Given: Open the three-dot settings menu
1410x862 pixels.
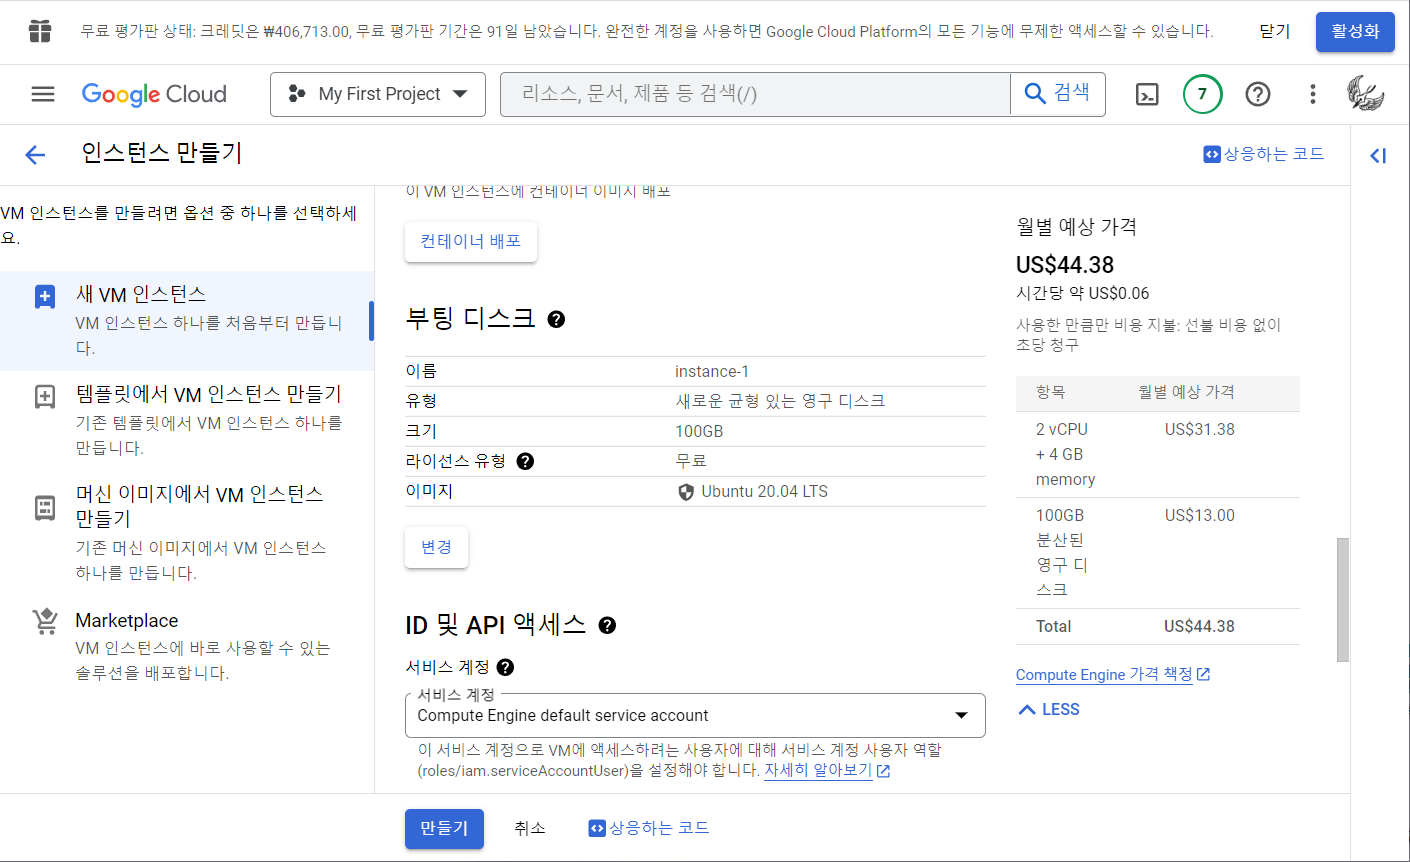Looking at the screenshot, I should pyautogui.click(x=1313, y=94).
